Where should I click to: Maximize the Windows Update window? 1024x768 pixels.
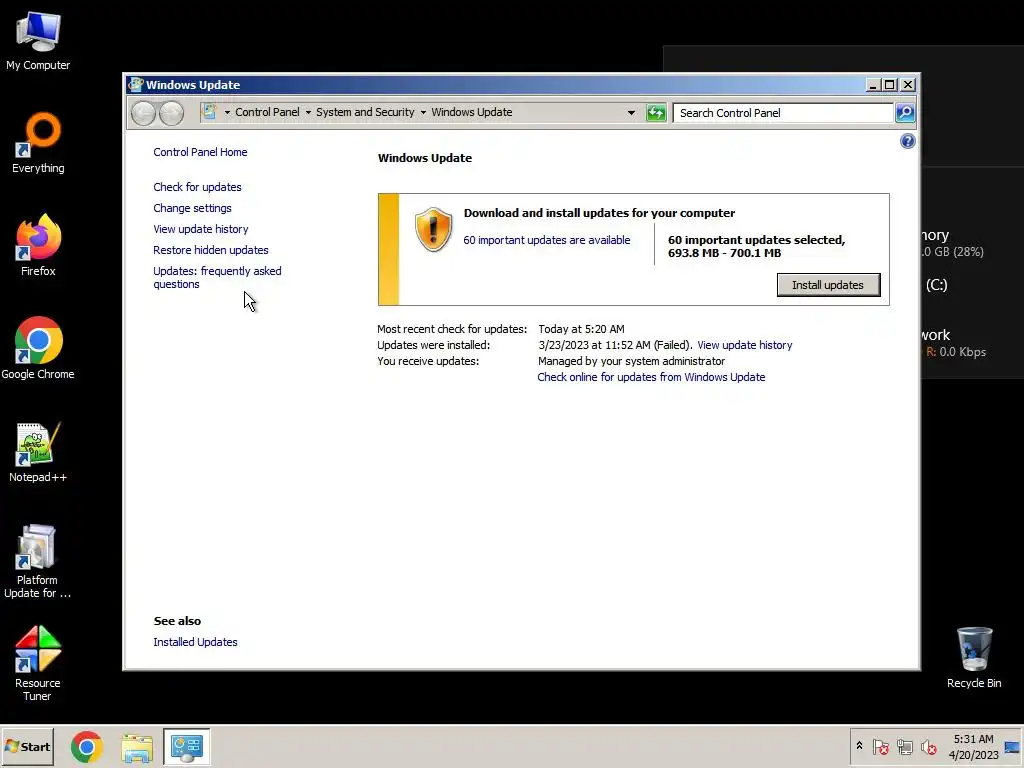(x=889, y=85)
